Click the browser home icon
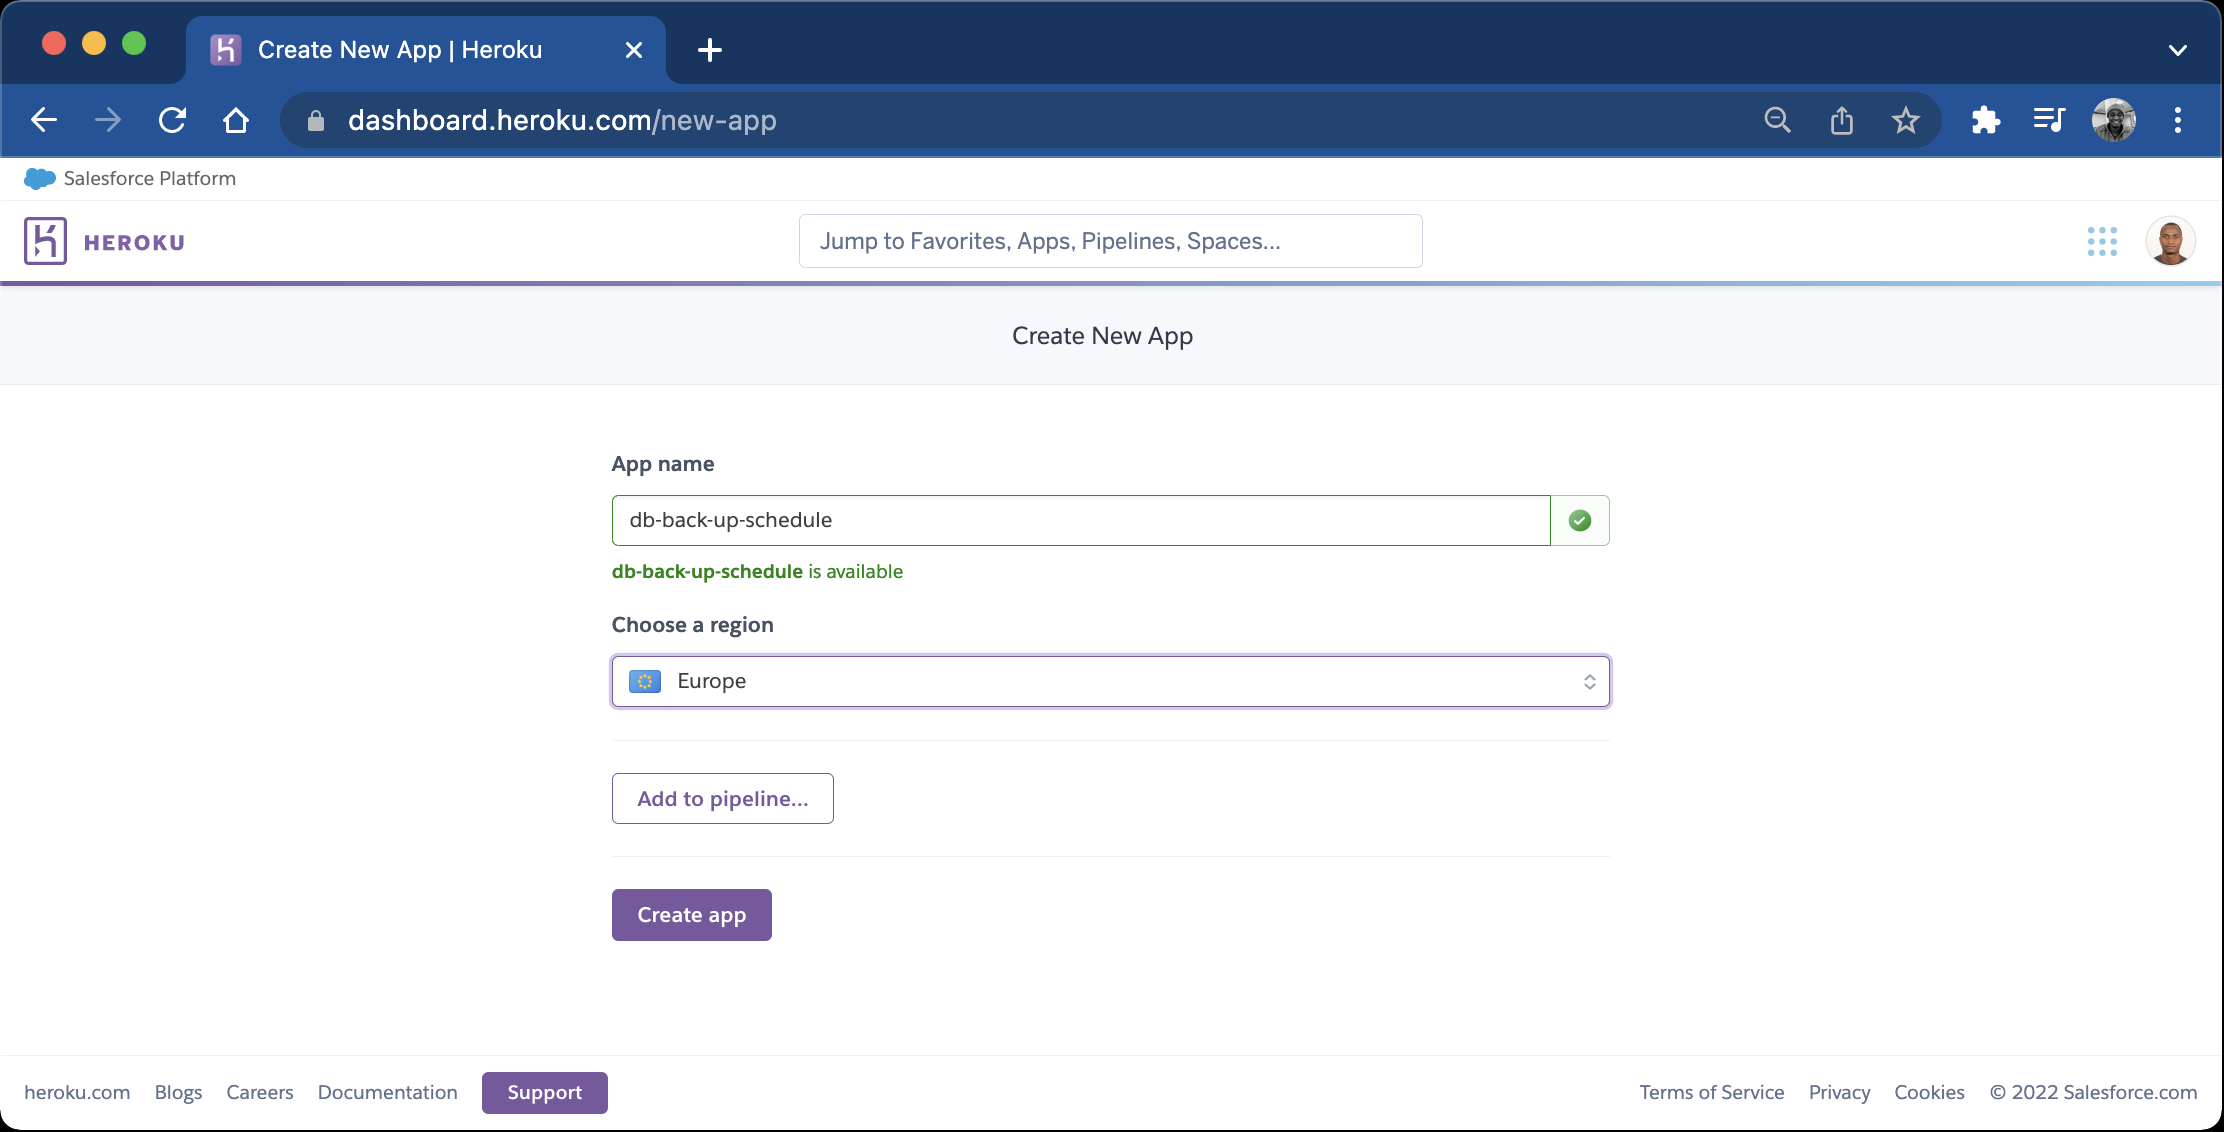The height and width of the screenshot is (1132, 2224). (x=236, y=119)
